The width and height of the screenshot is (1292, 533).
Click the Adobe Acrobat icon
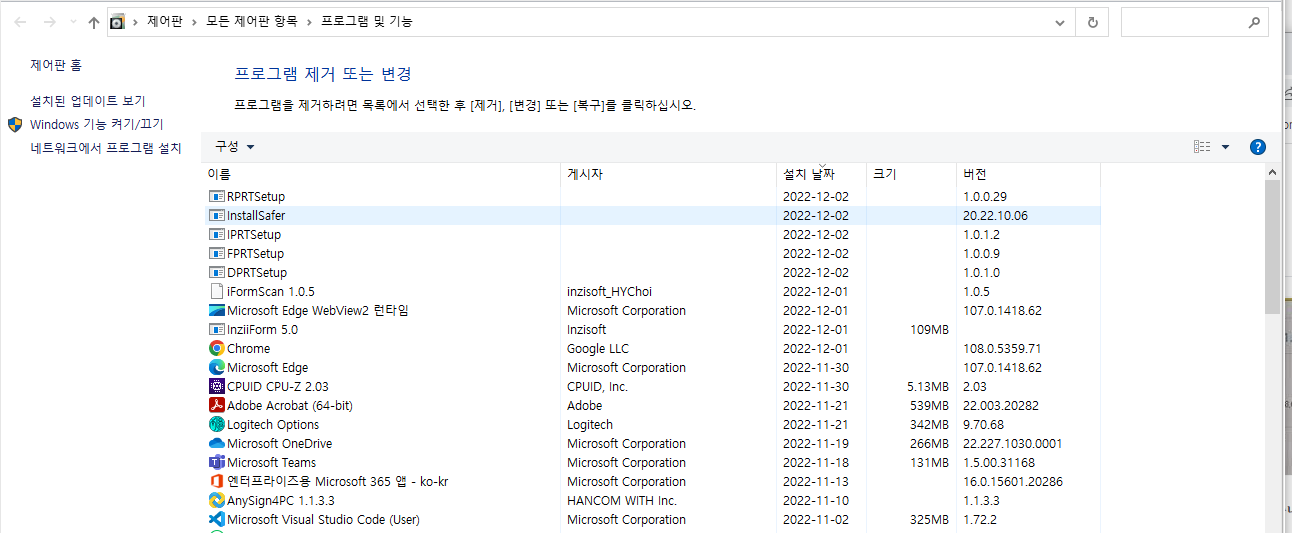coord(217,406)
